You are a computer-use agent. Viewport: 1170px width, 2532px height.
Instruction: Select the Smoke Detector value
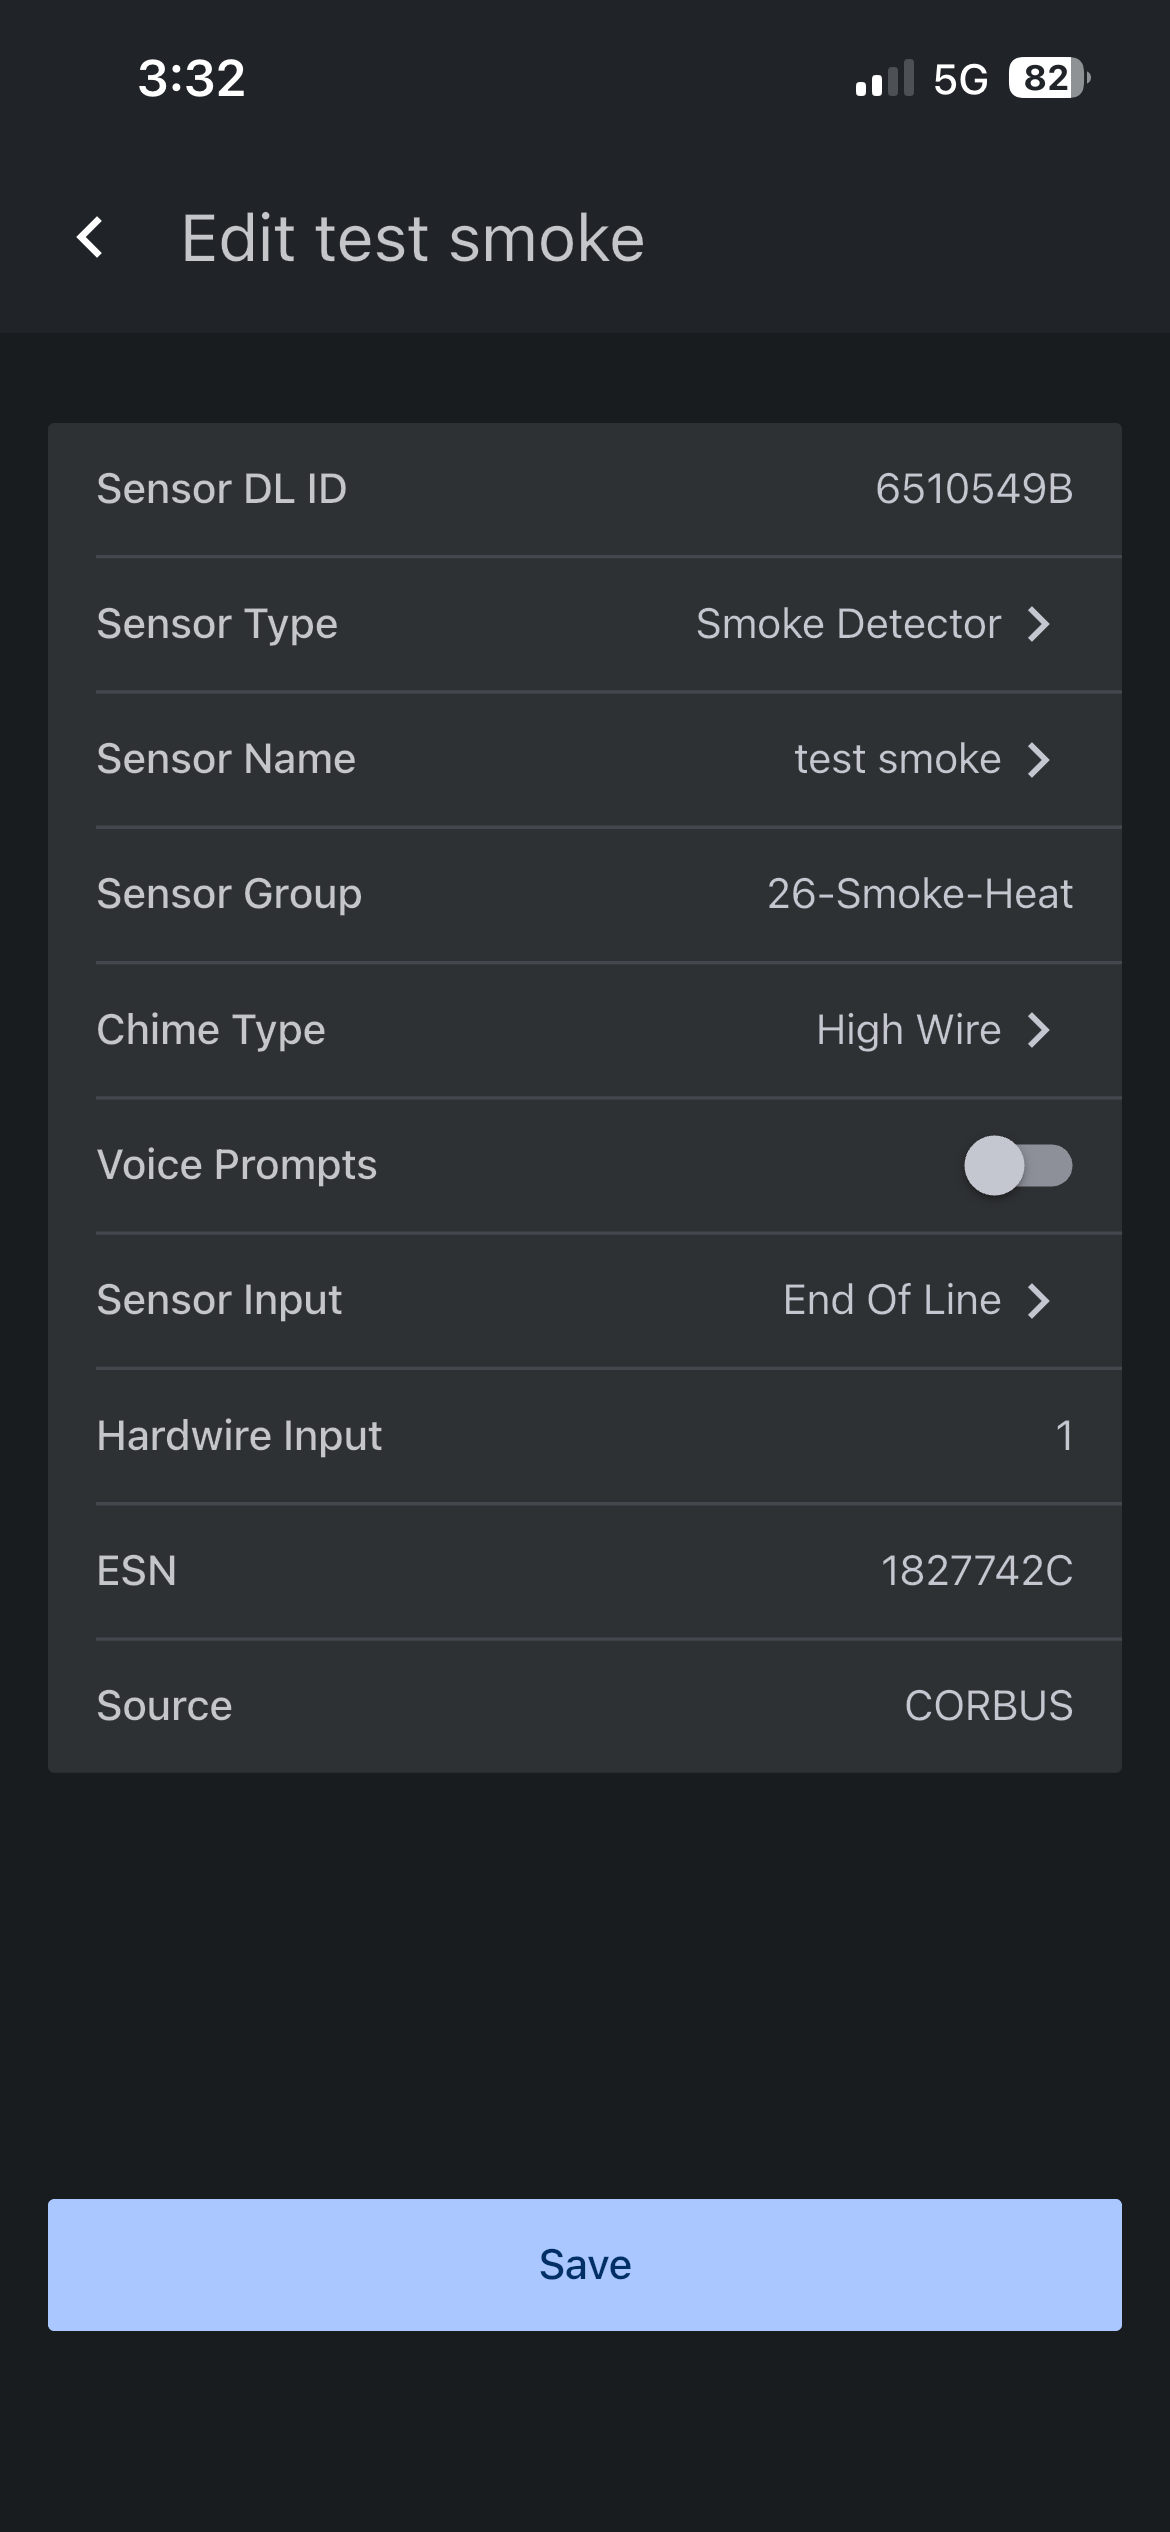pos(848,624)
